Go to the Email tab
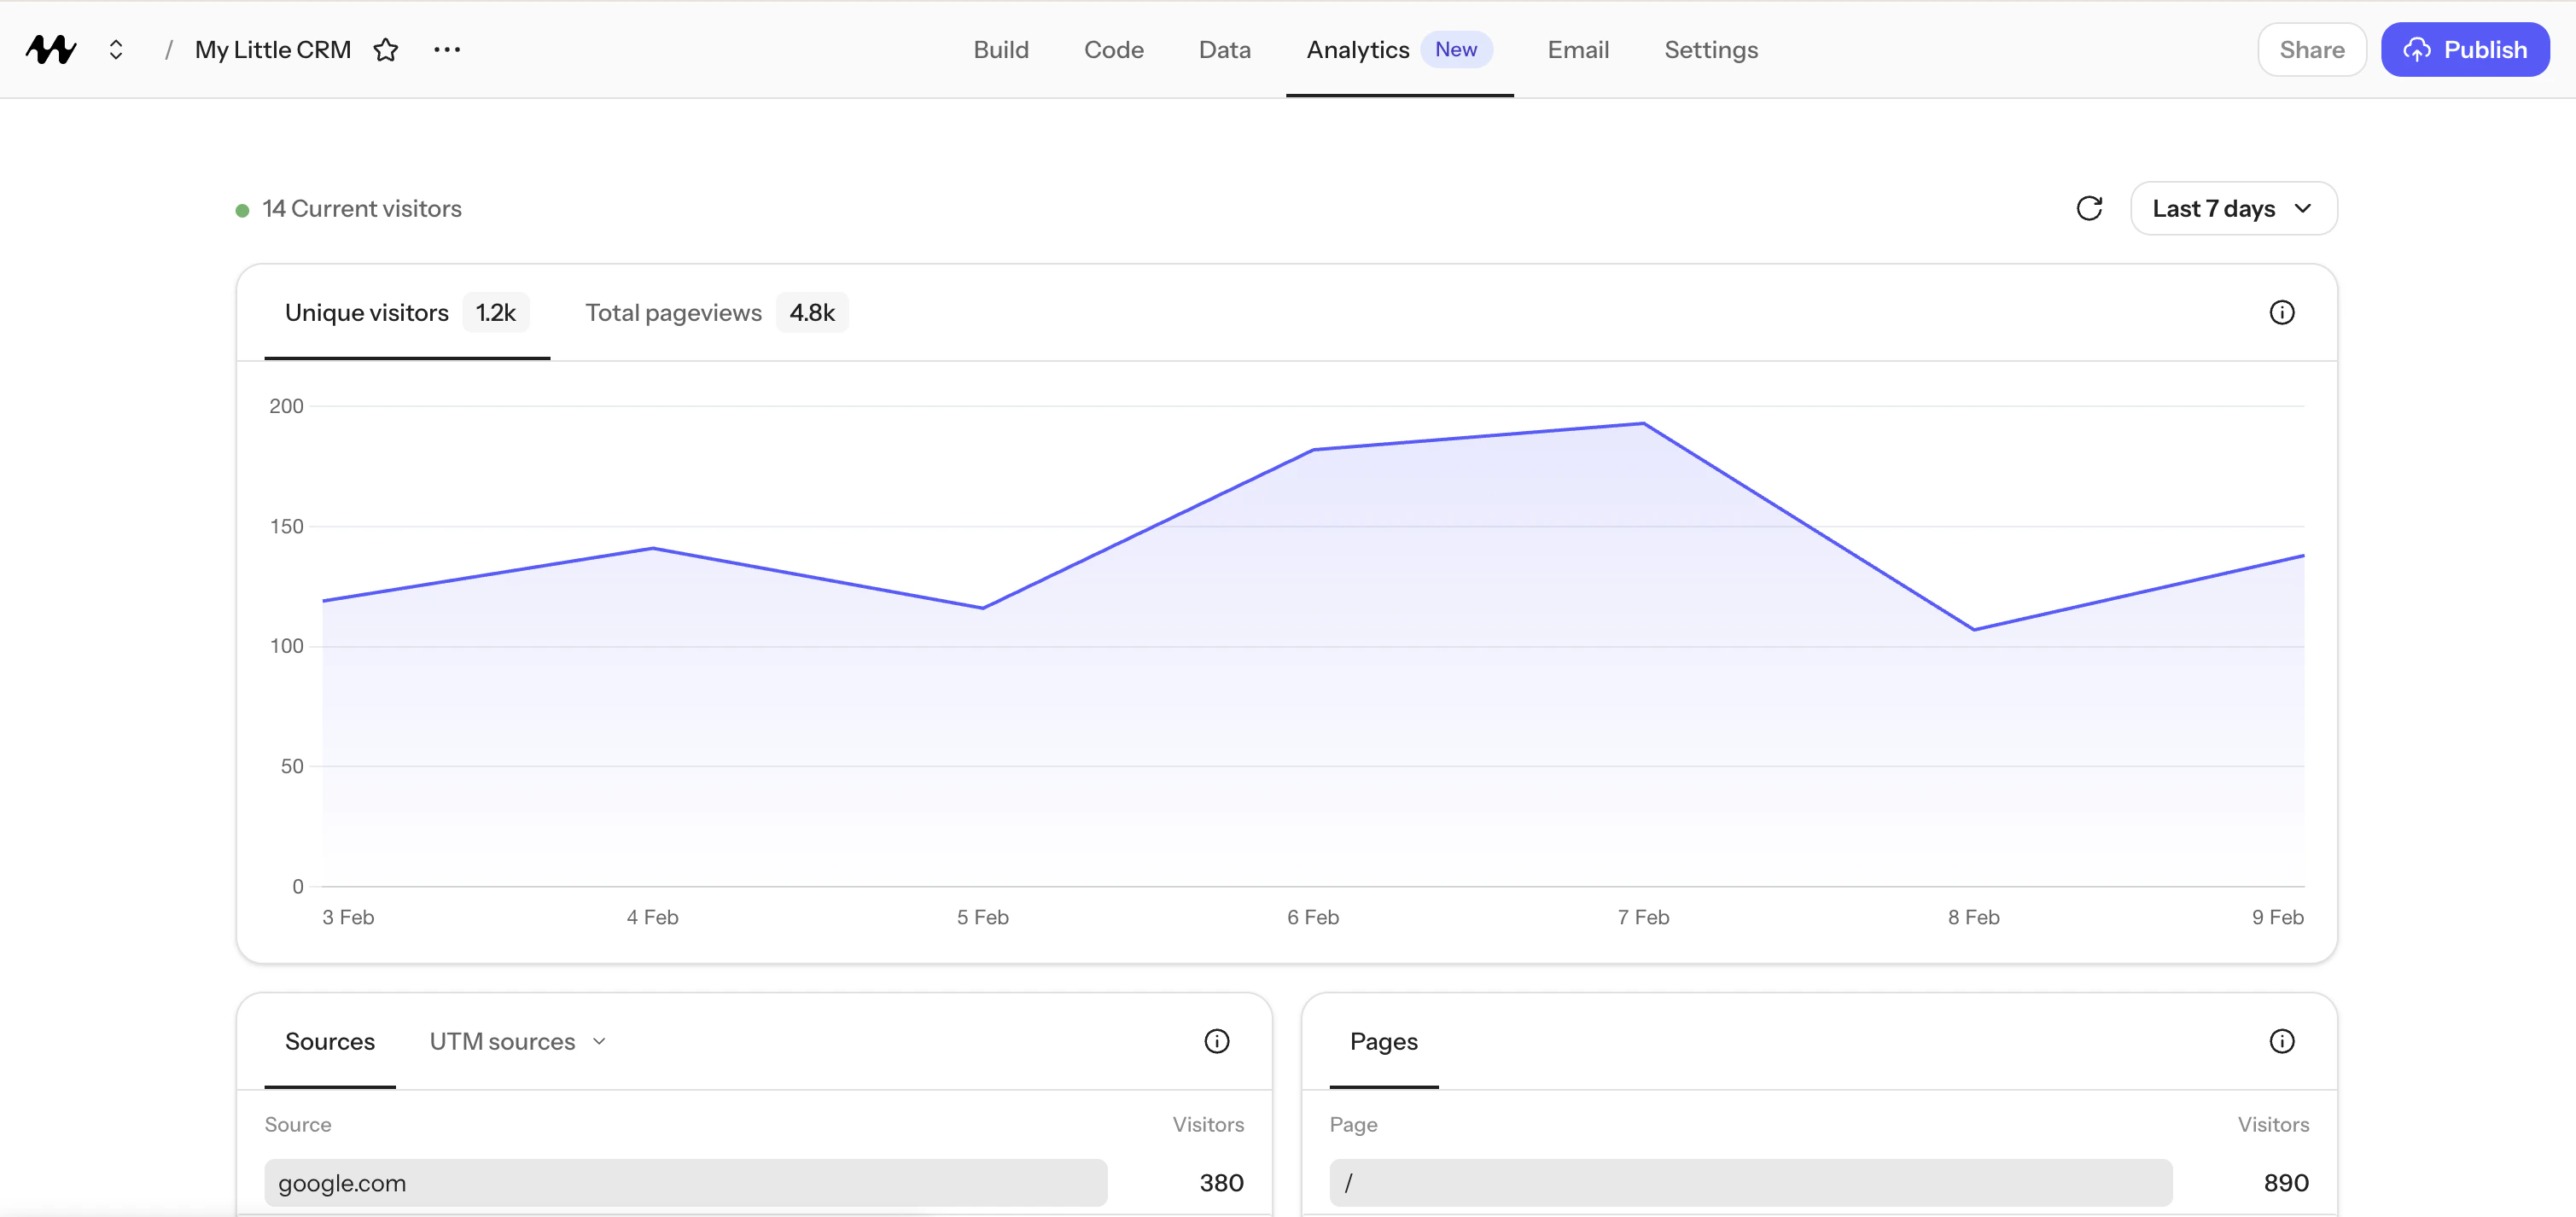The image size is (2576, 1217). tap(1578, 49)
